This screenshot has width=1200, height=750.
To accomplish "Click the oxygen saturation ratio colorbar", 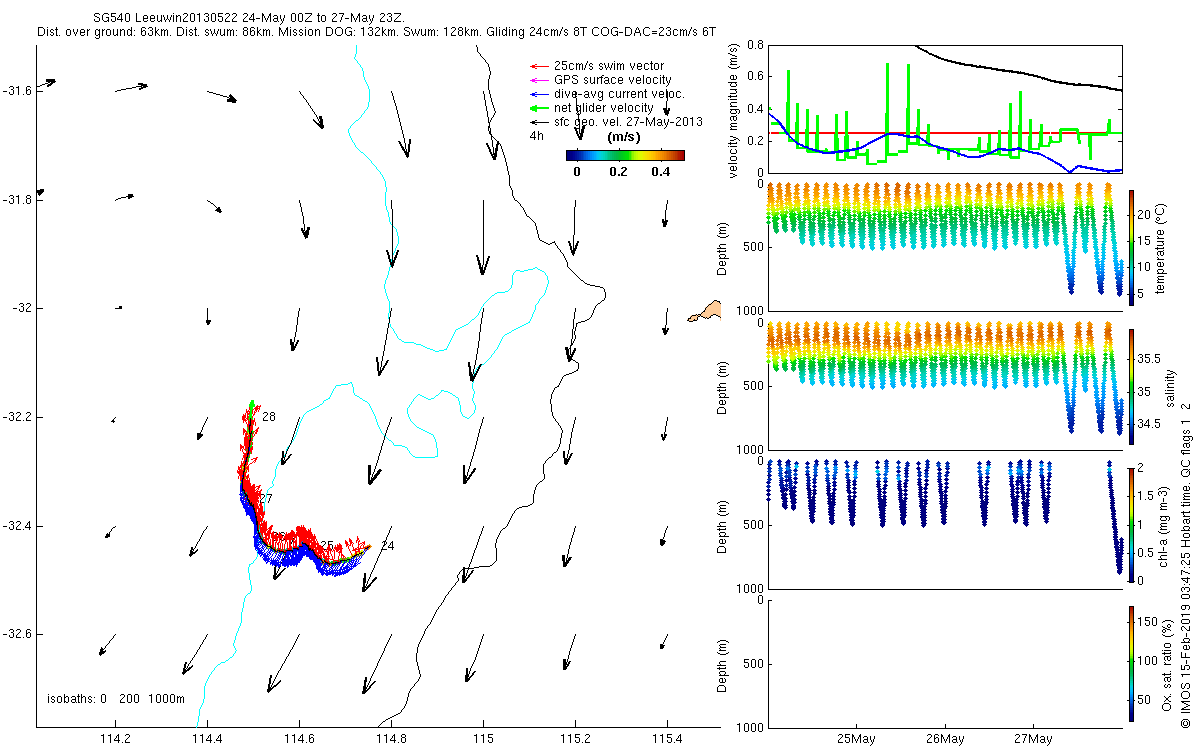I will click(x=1131, y=663).
